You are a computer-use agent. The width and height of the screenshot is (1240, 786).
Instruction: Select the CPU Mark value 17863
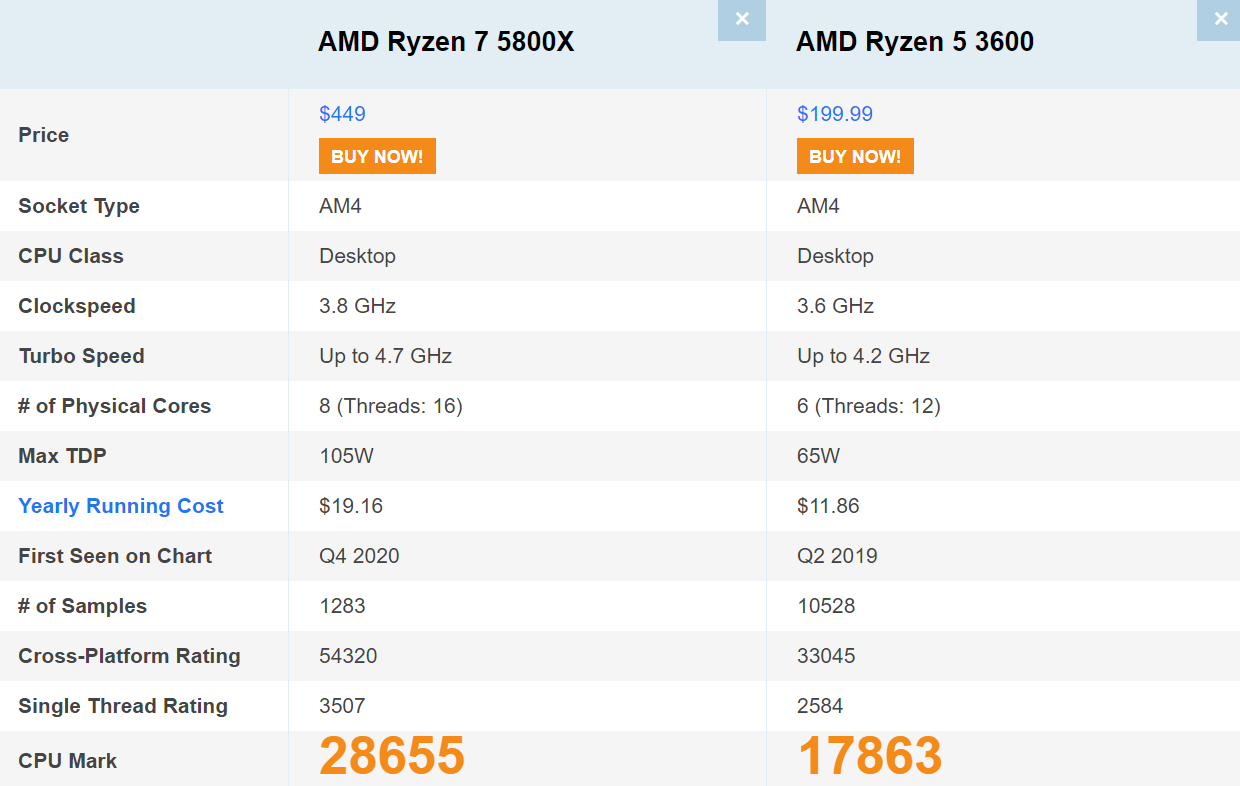pos(870,756)
